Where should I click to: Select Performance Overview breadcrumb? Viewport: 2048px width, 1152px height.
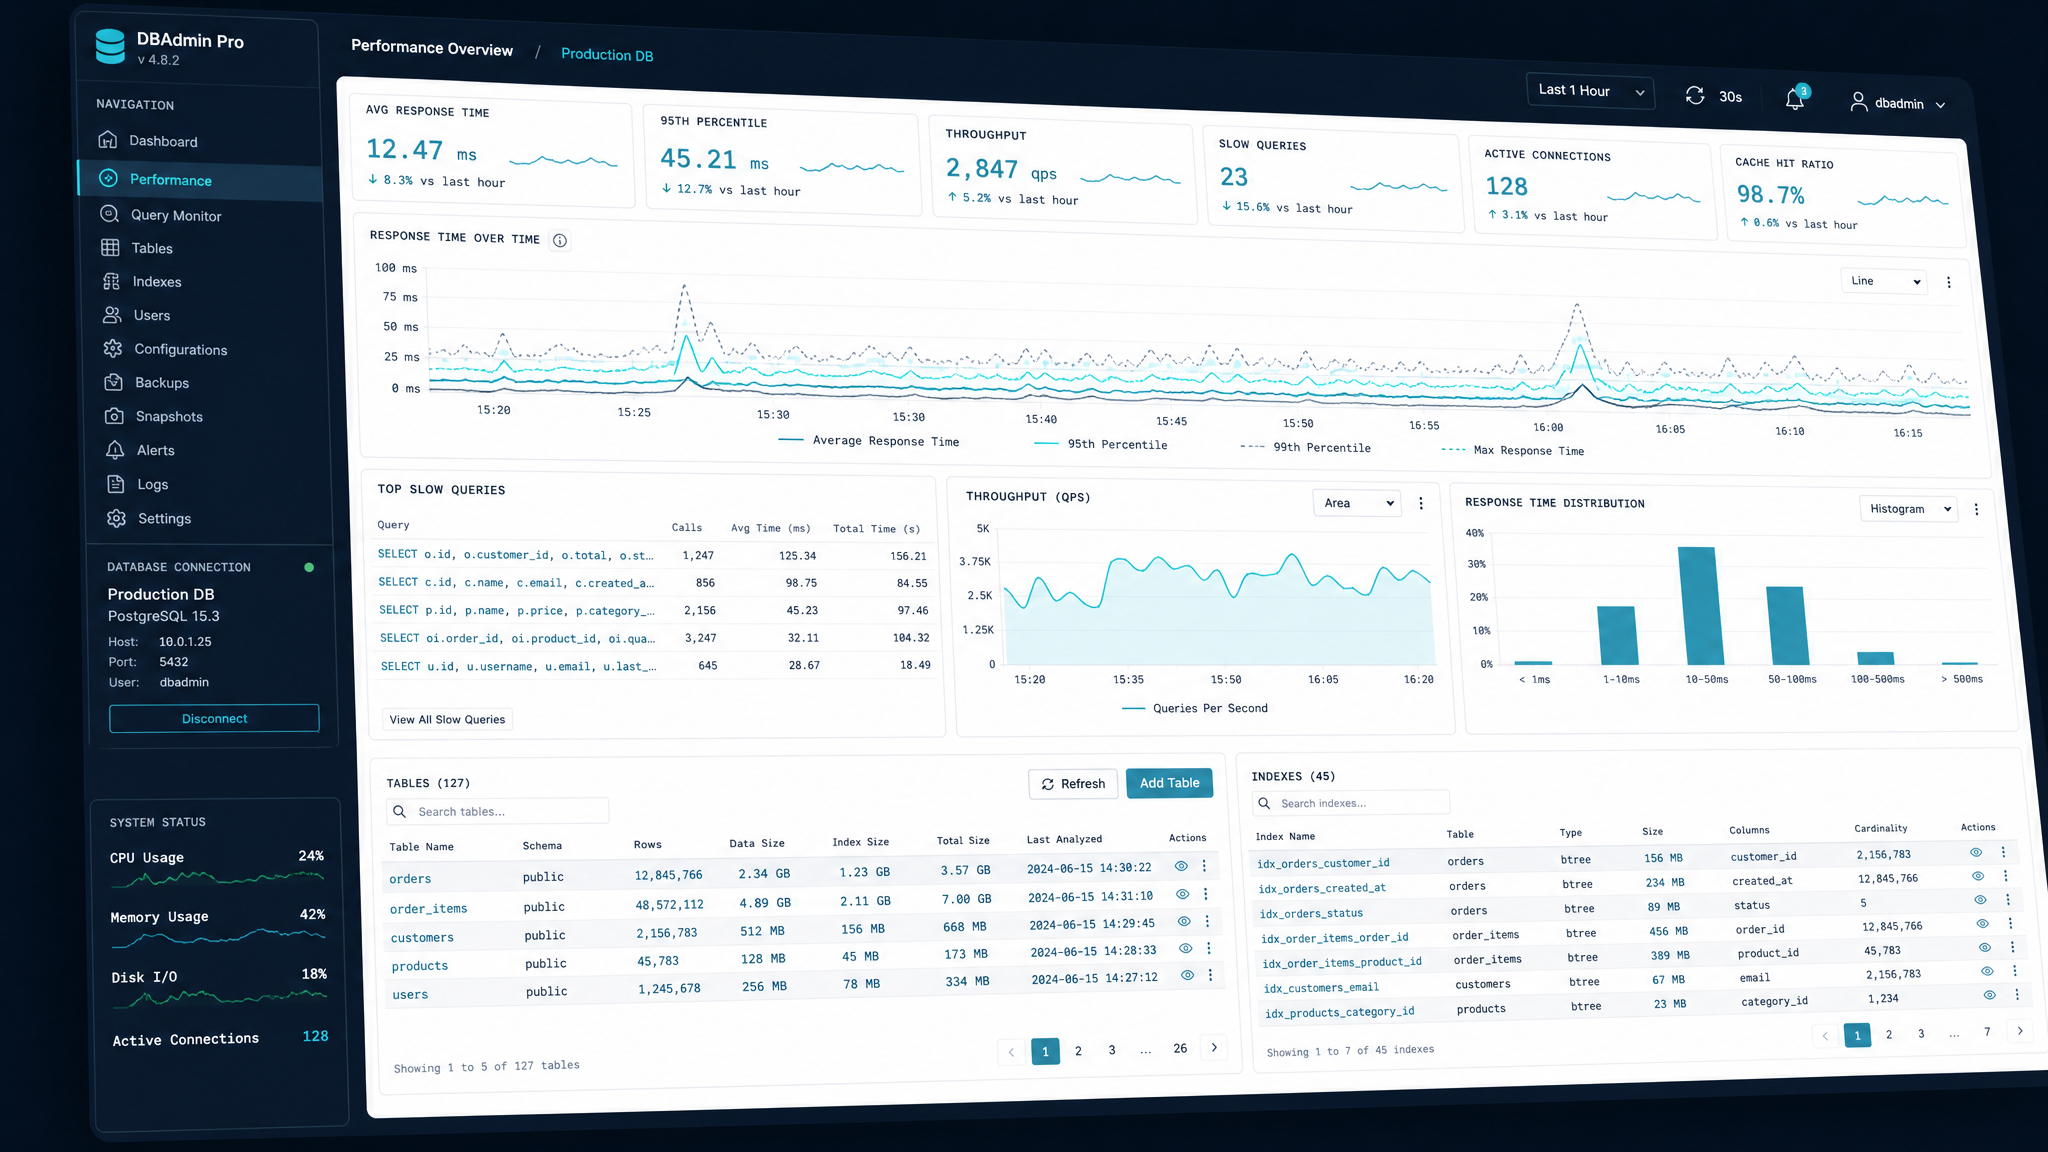coord(432,48)
